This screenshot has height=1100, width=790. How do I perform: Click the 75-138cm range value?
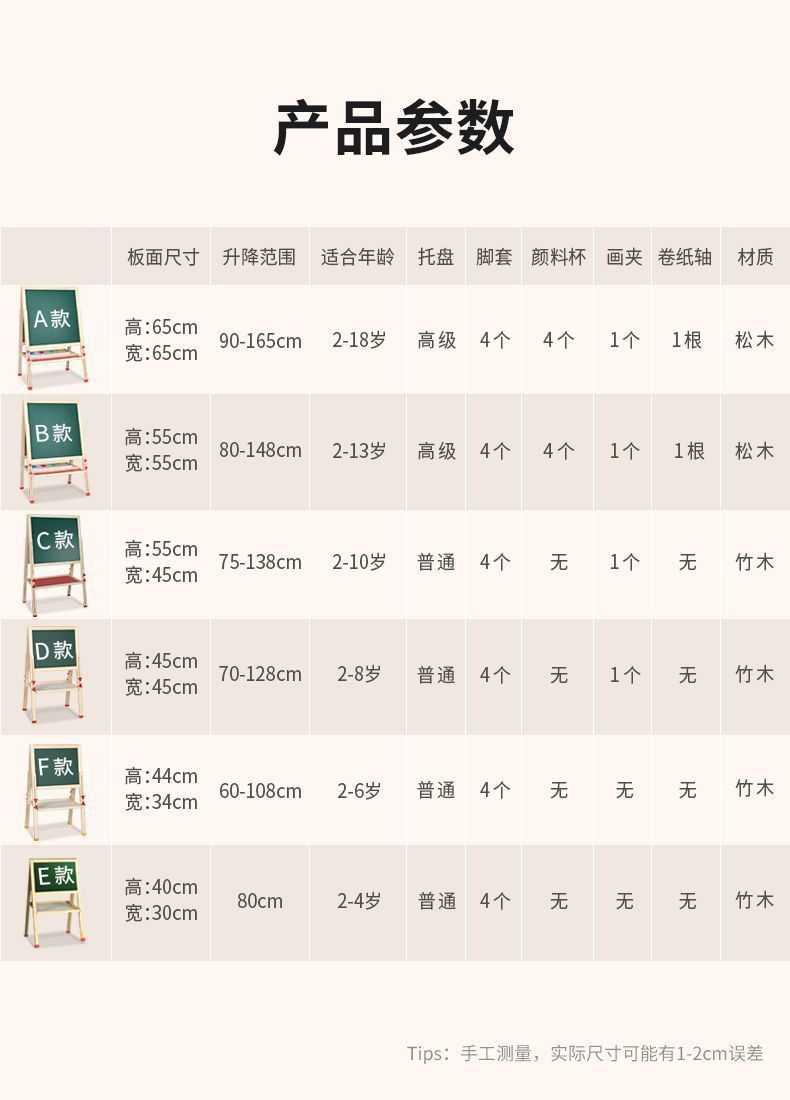coord(260,562)
